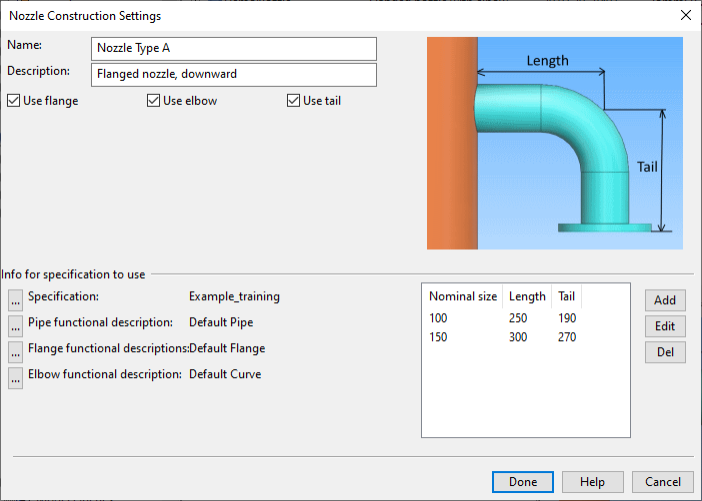
Task: Click the Length column header
Action: pos(527,297)
